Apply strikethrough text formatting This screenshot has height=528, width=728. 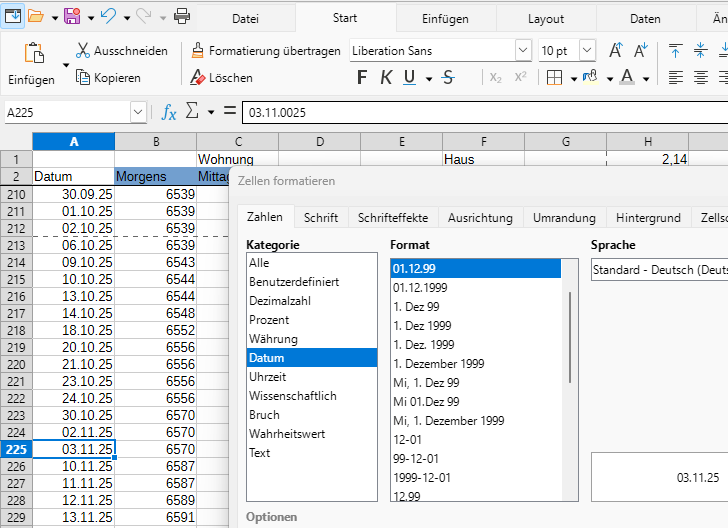[447, 77]
